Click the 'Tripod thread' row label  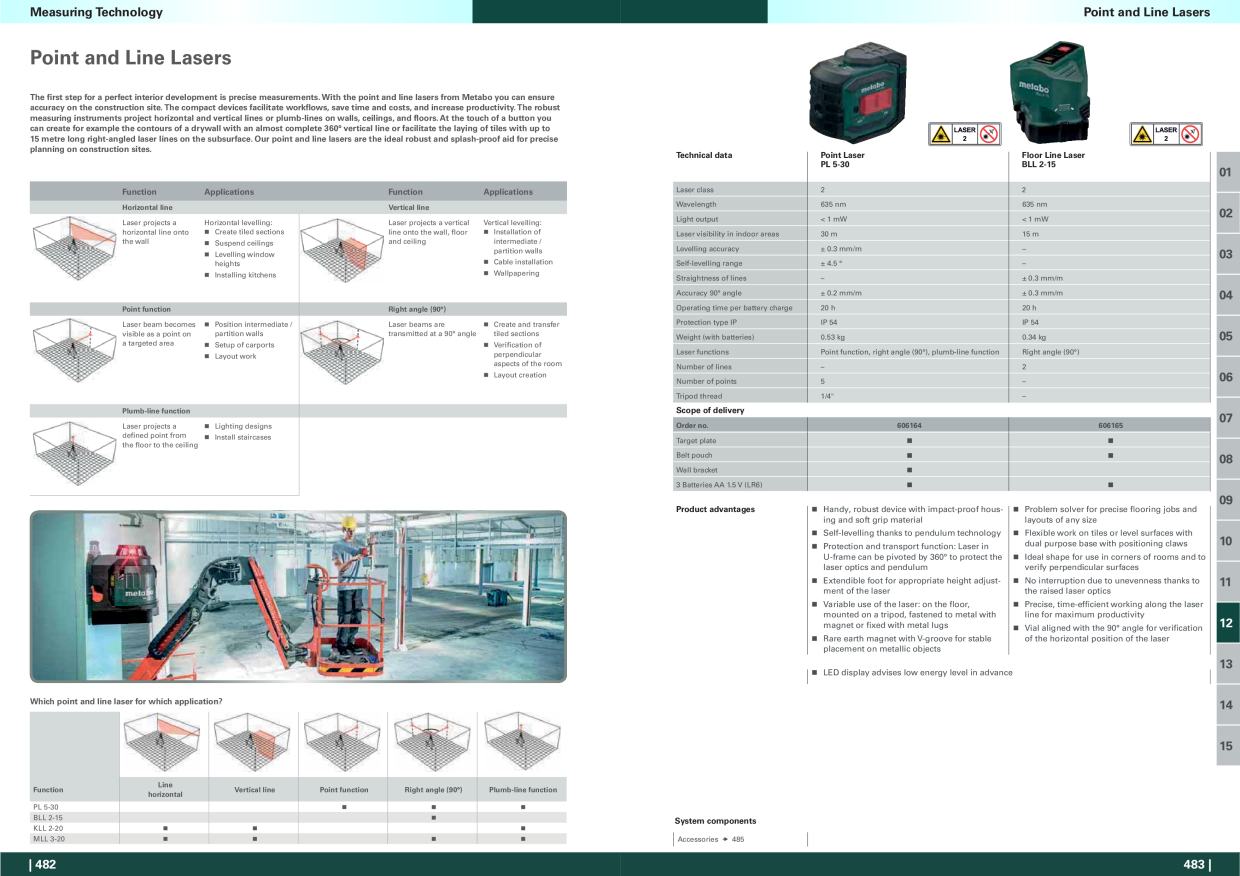(x=699, y=396)
